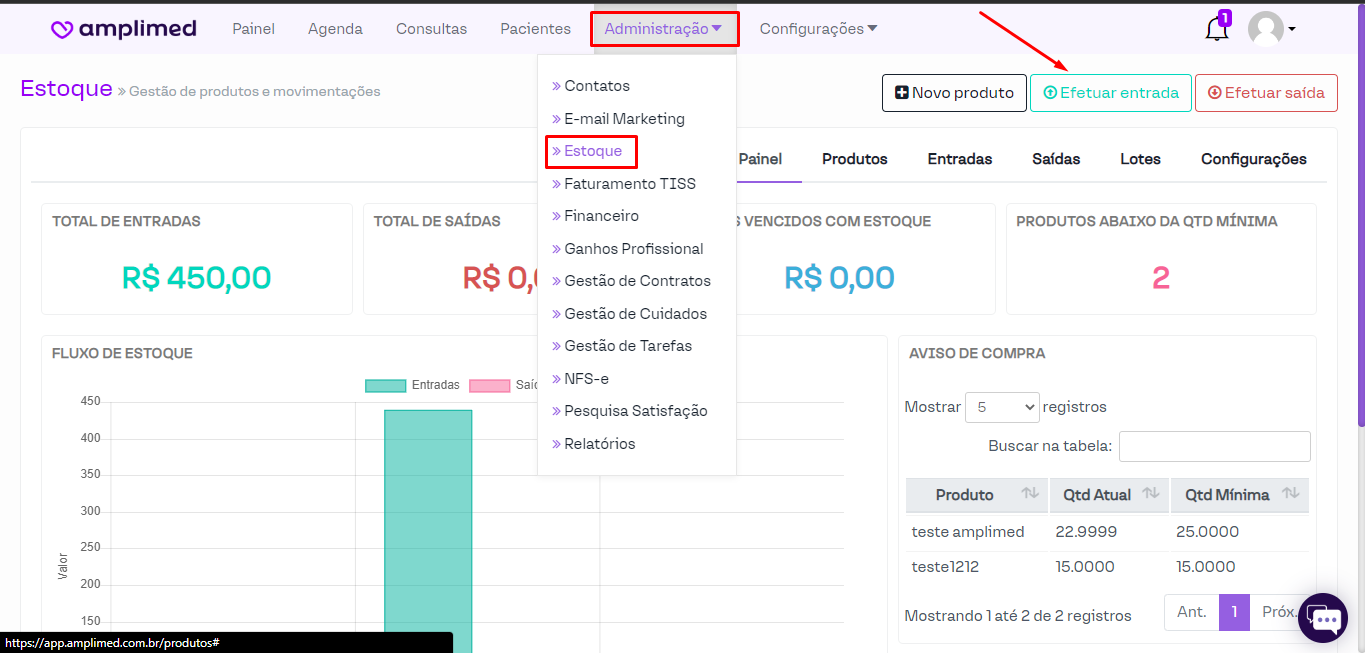The image size is (1365, 653).
Task: Click the Efetuar saída button
Action: (x=1266, y=93)
